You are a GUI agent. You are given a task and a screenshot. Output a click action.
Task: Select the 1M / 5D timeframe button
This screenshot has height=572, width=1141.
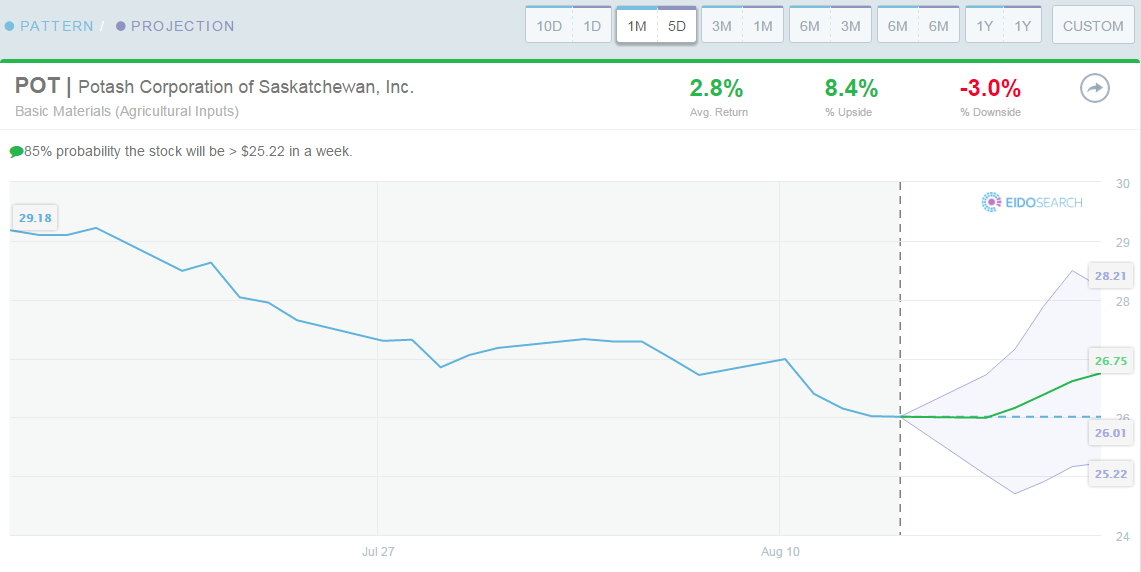[656, 25]
